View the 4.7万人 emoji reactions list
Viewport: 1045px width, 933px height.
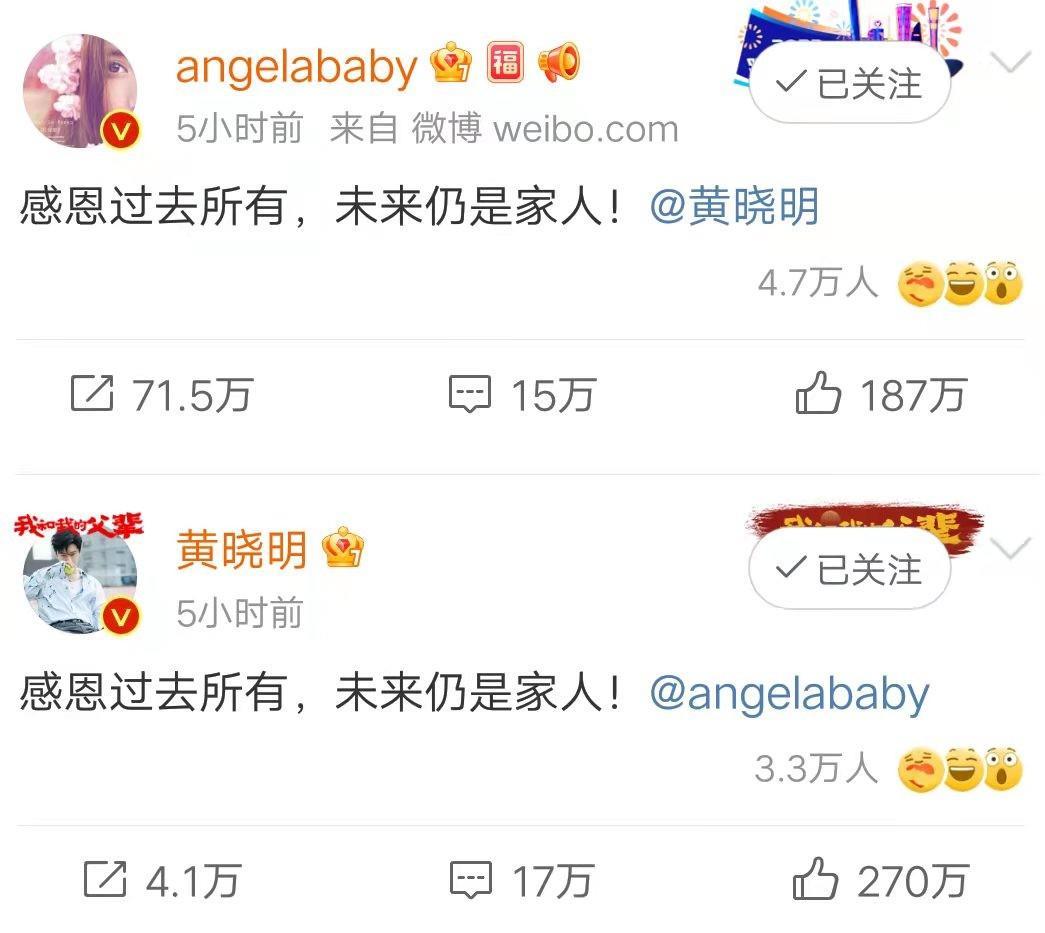(890, 283)
